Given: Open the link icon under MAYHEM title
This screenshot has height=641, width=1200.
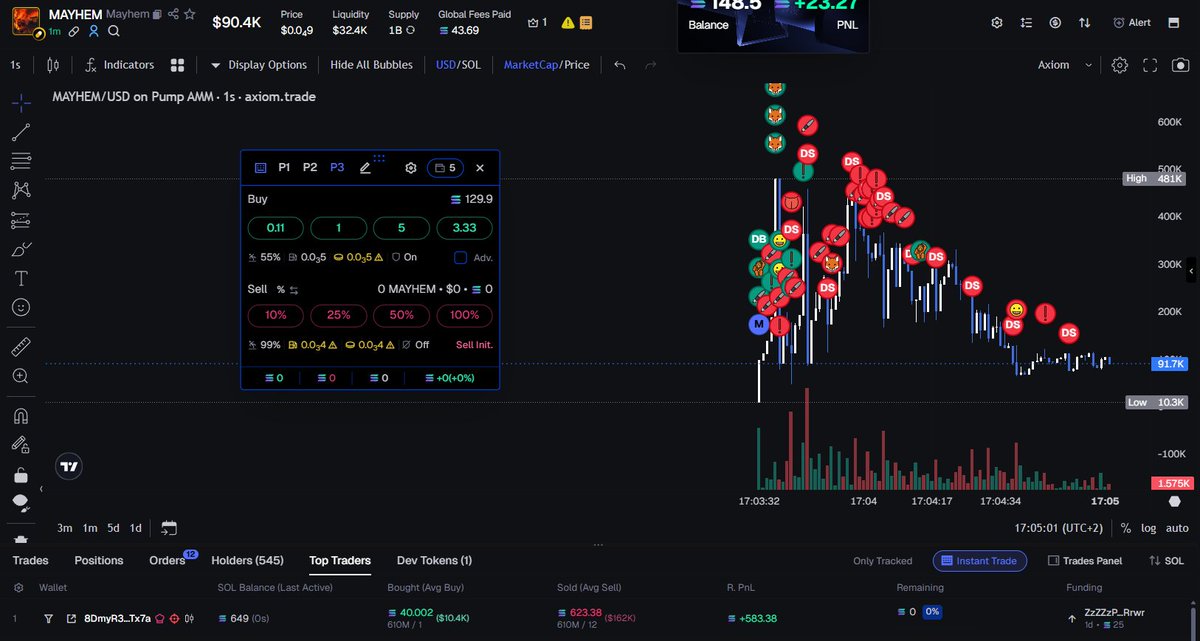Looking at the screenshot, I should coord(75,31).
